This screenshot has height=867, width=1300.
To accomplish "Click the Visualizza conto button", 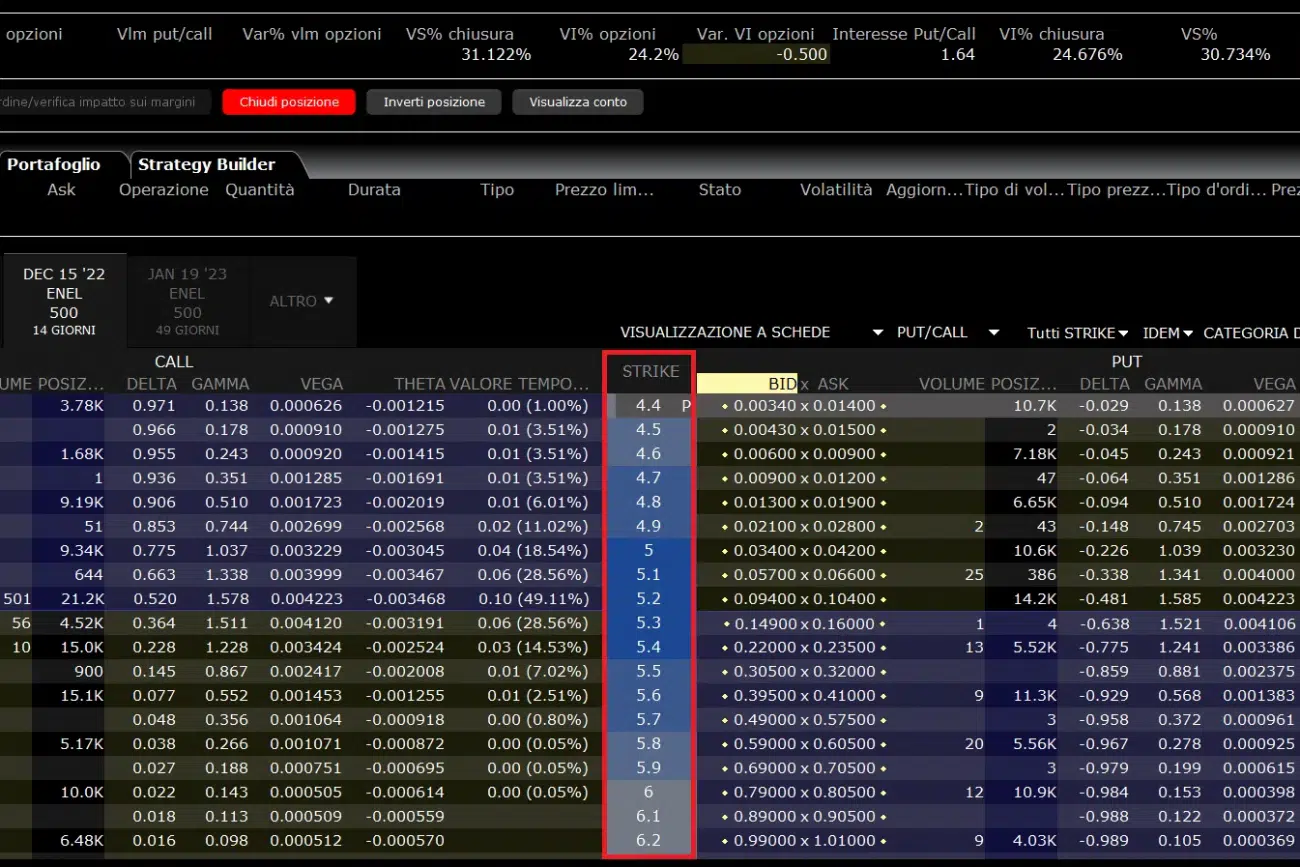I will coord(578,102).
